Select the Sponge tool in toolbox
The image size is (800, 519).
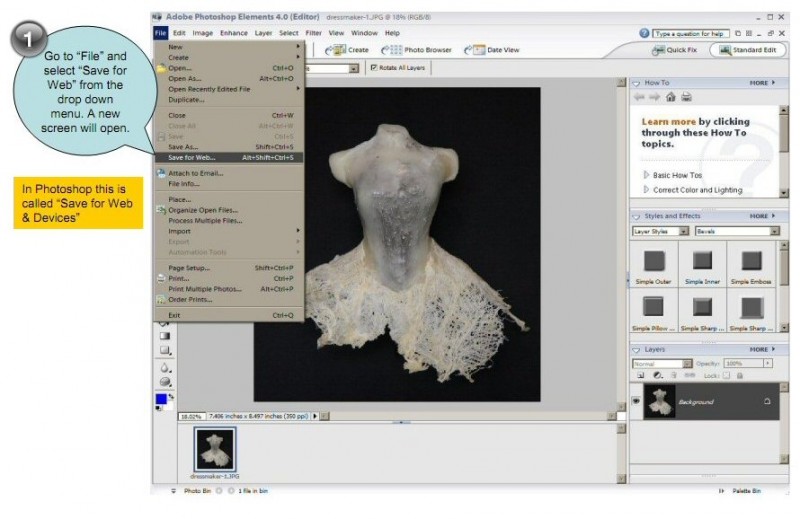[165, 382]
